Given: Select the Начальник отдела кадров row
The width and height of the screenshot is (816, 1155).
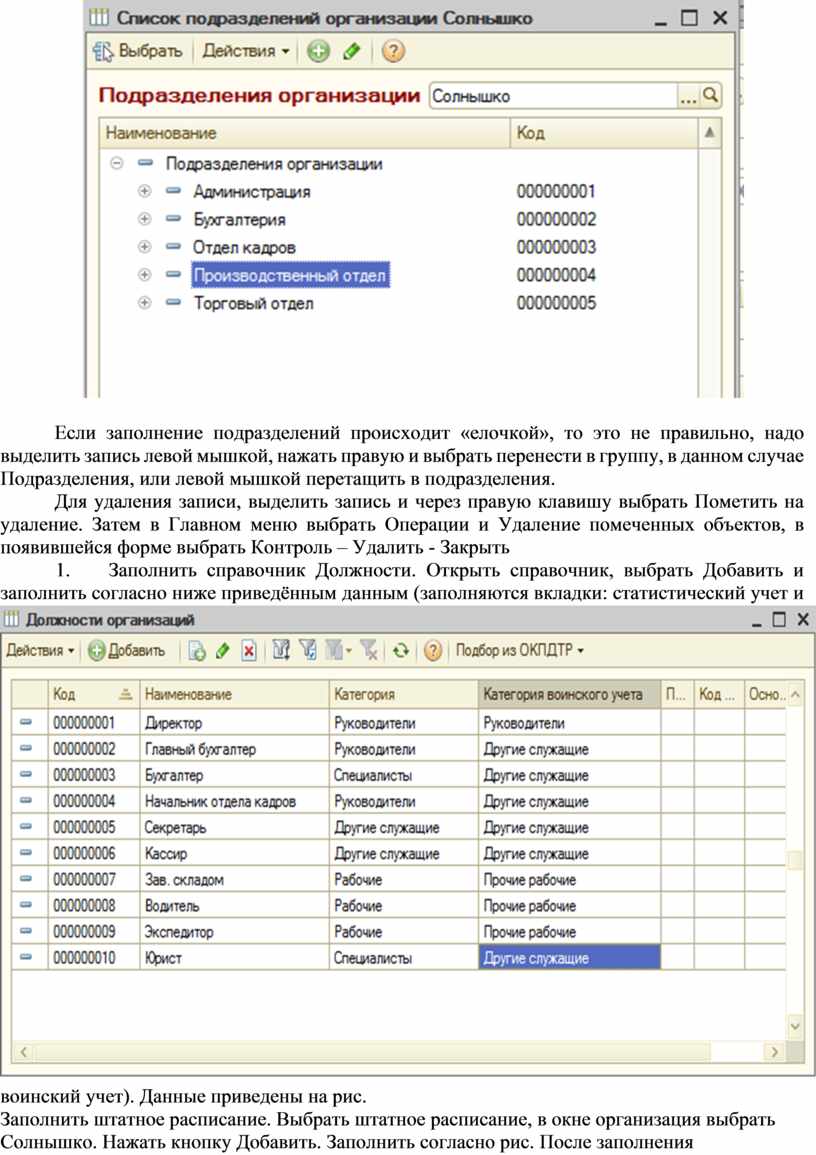Looking at the screenshot, I should (x=398, y=801).
